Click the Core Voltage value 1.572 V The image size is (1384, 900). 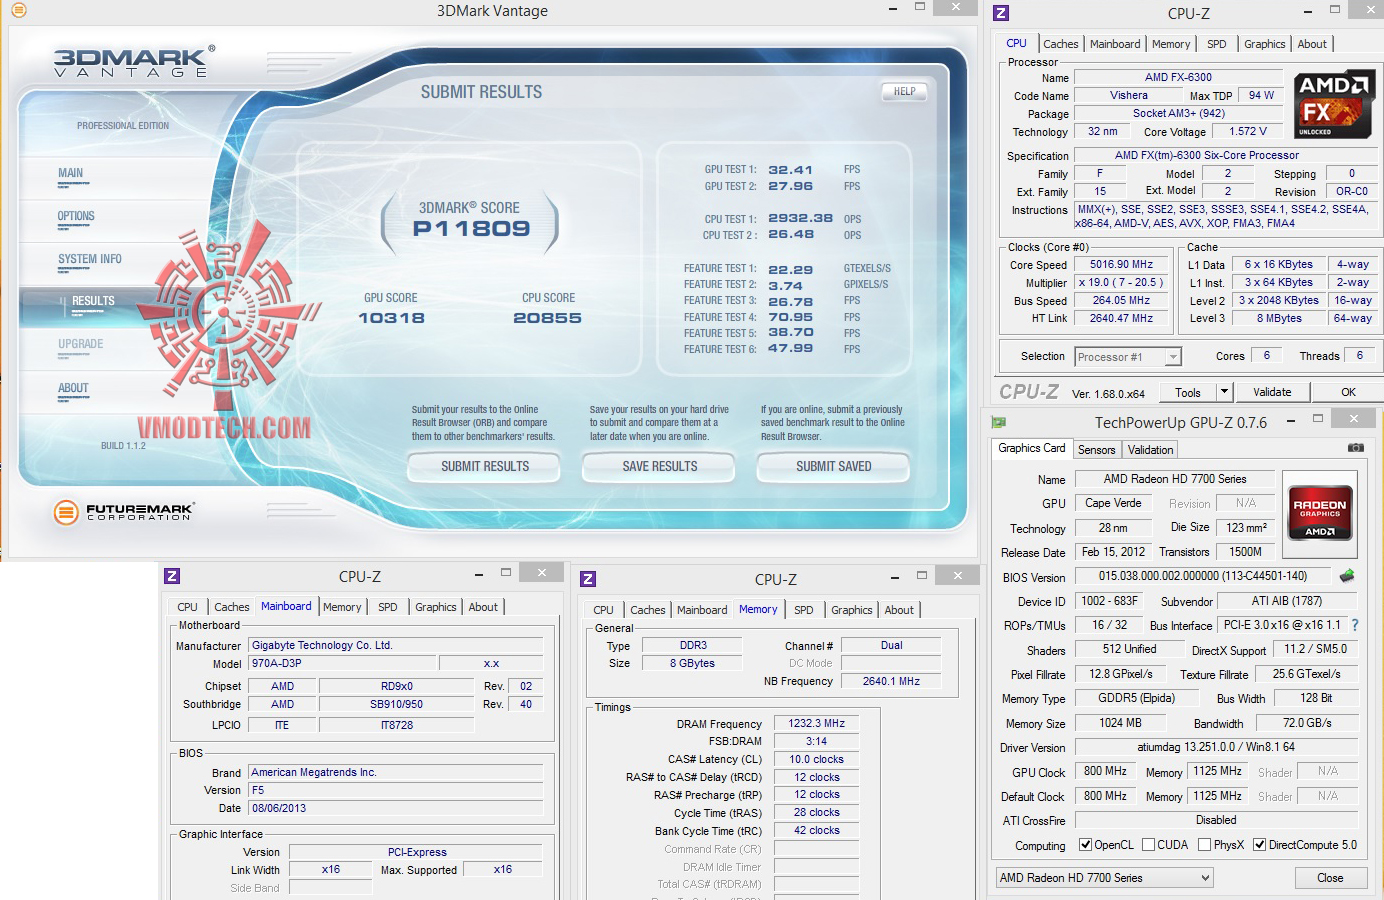[1248, 131]
